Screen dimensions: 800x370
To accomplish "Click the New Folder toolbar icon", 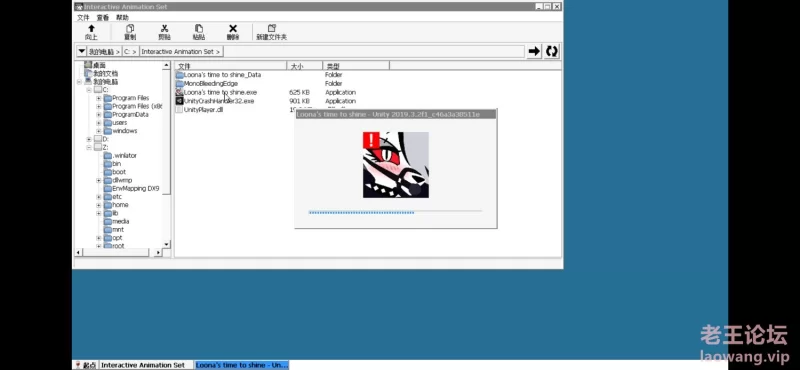I will (x=271, y=29).
